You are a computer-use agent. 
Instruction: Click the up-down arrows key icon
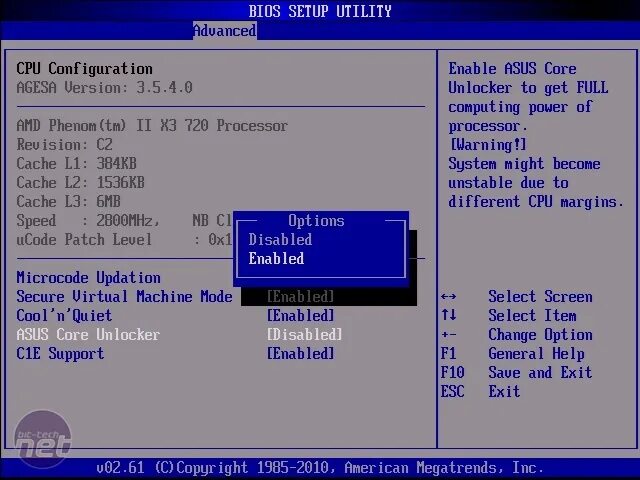pos(449,316)
